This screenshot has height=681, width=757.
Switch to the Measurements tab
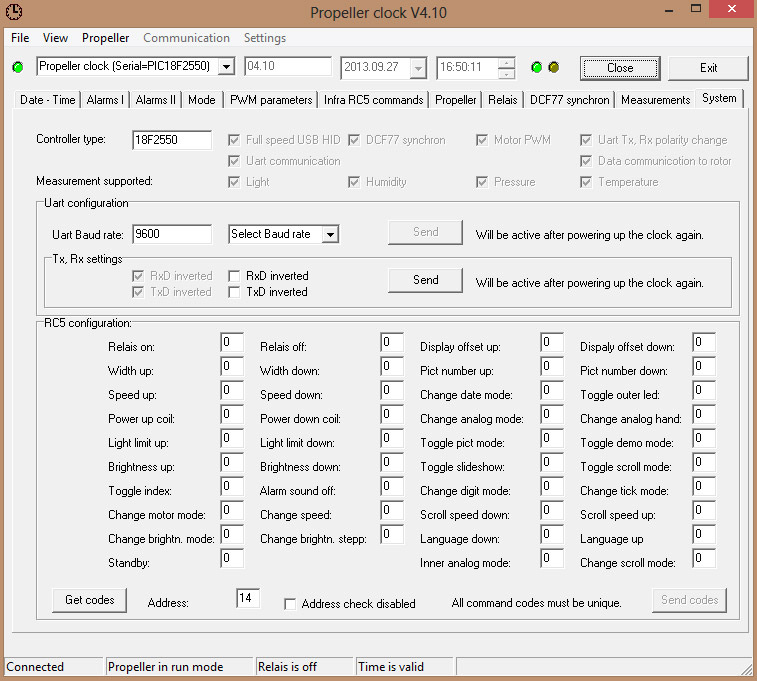(656, 100)
